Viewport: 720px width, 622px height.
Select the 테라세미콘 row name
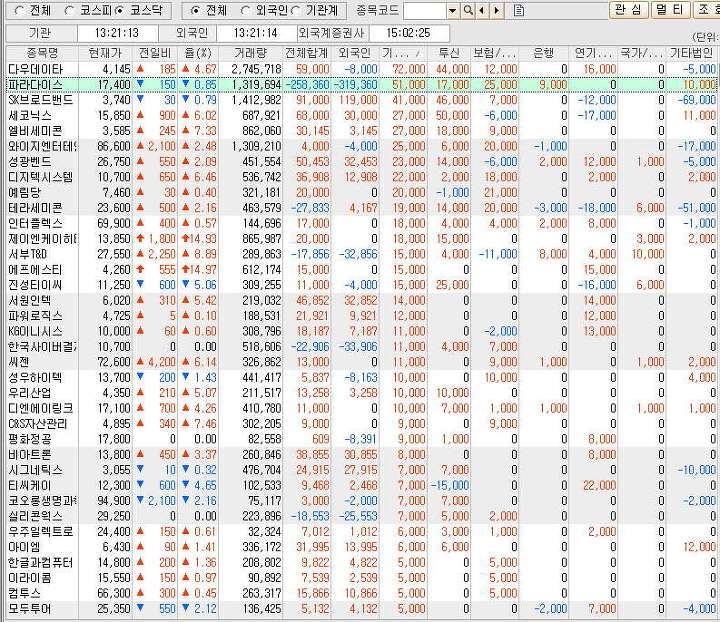point(35,208)
